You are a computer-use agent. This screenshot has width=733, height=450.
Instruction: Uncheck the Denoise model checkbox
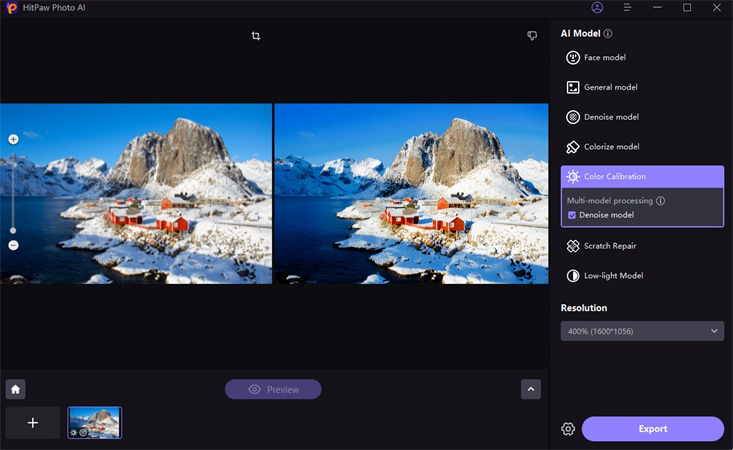pos(572,215)
